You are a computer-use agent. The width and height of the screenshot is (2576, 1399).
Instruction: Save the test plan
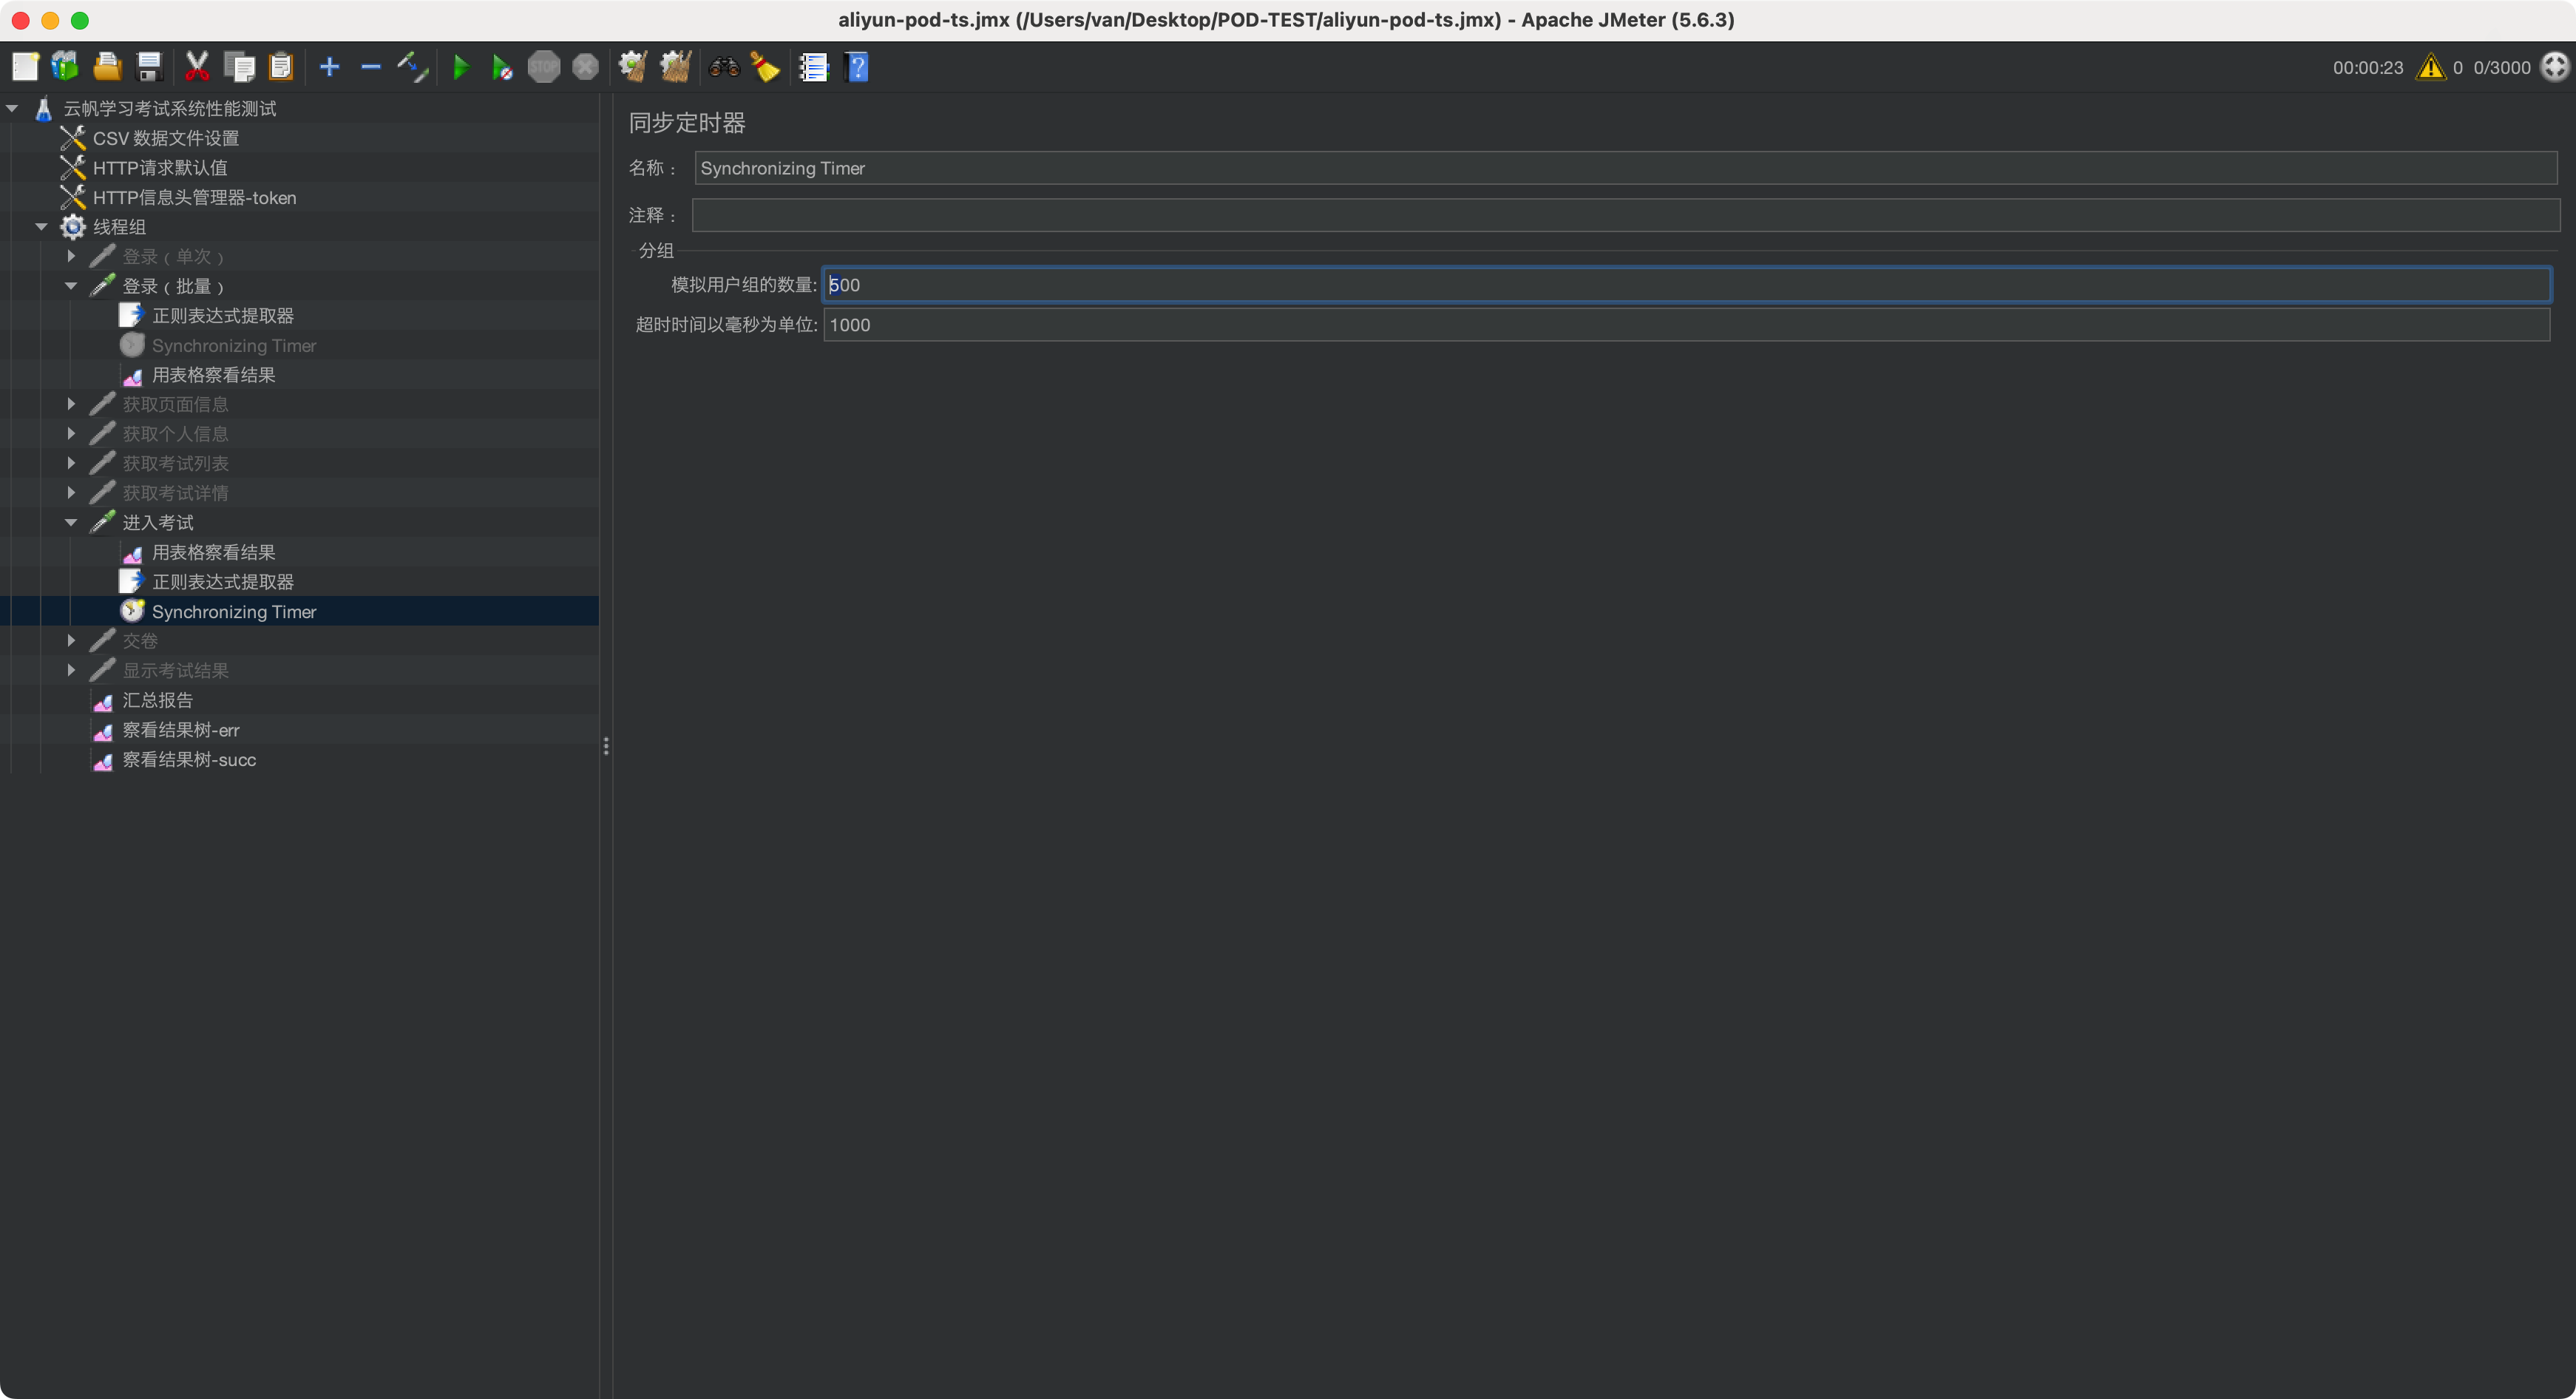149,67
